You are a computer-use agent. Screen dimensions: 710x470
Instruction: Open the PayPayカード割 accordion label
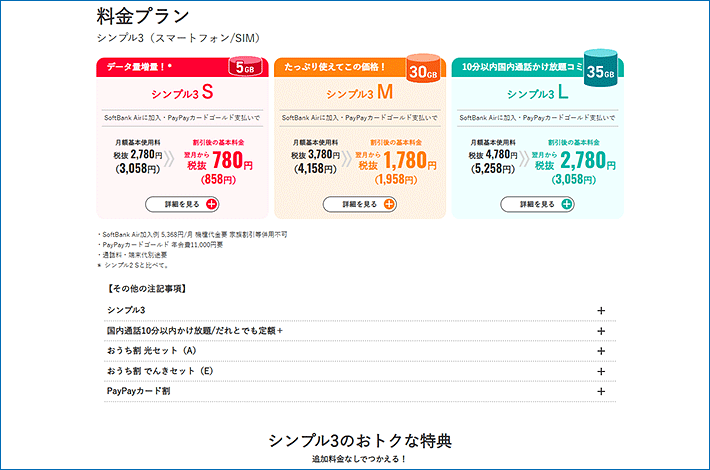pos(138,391)
